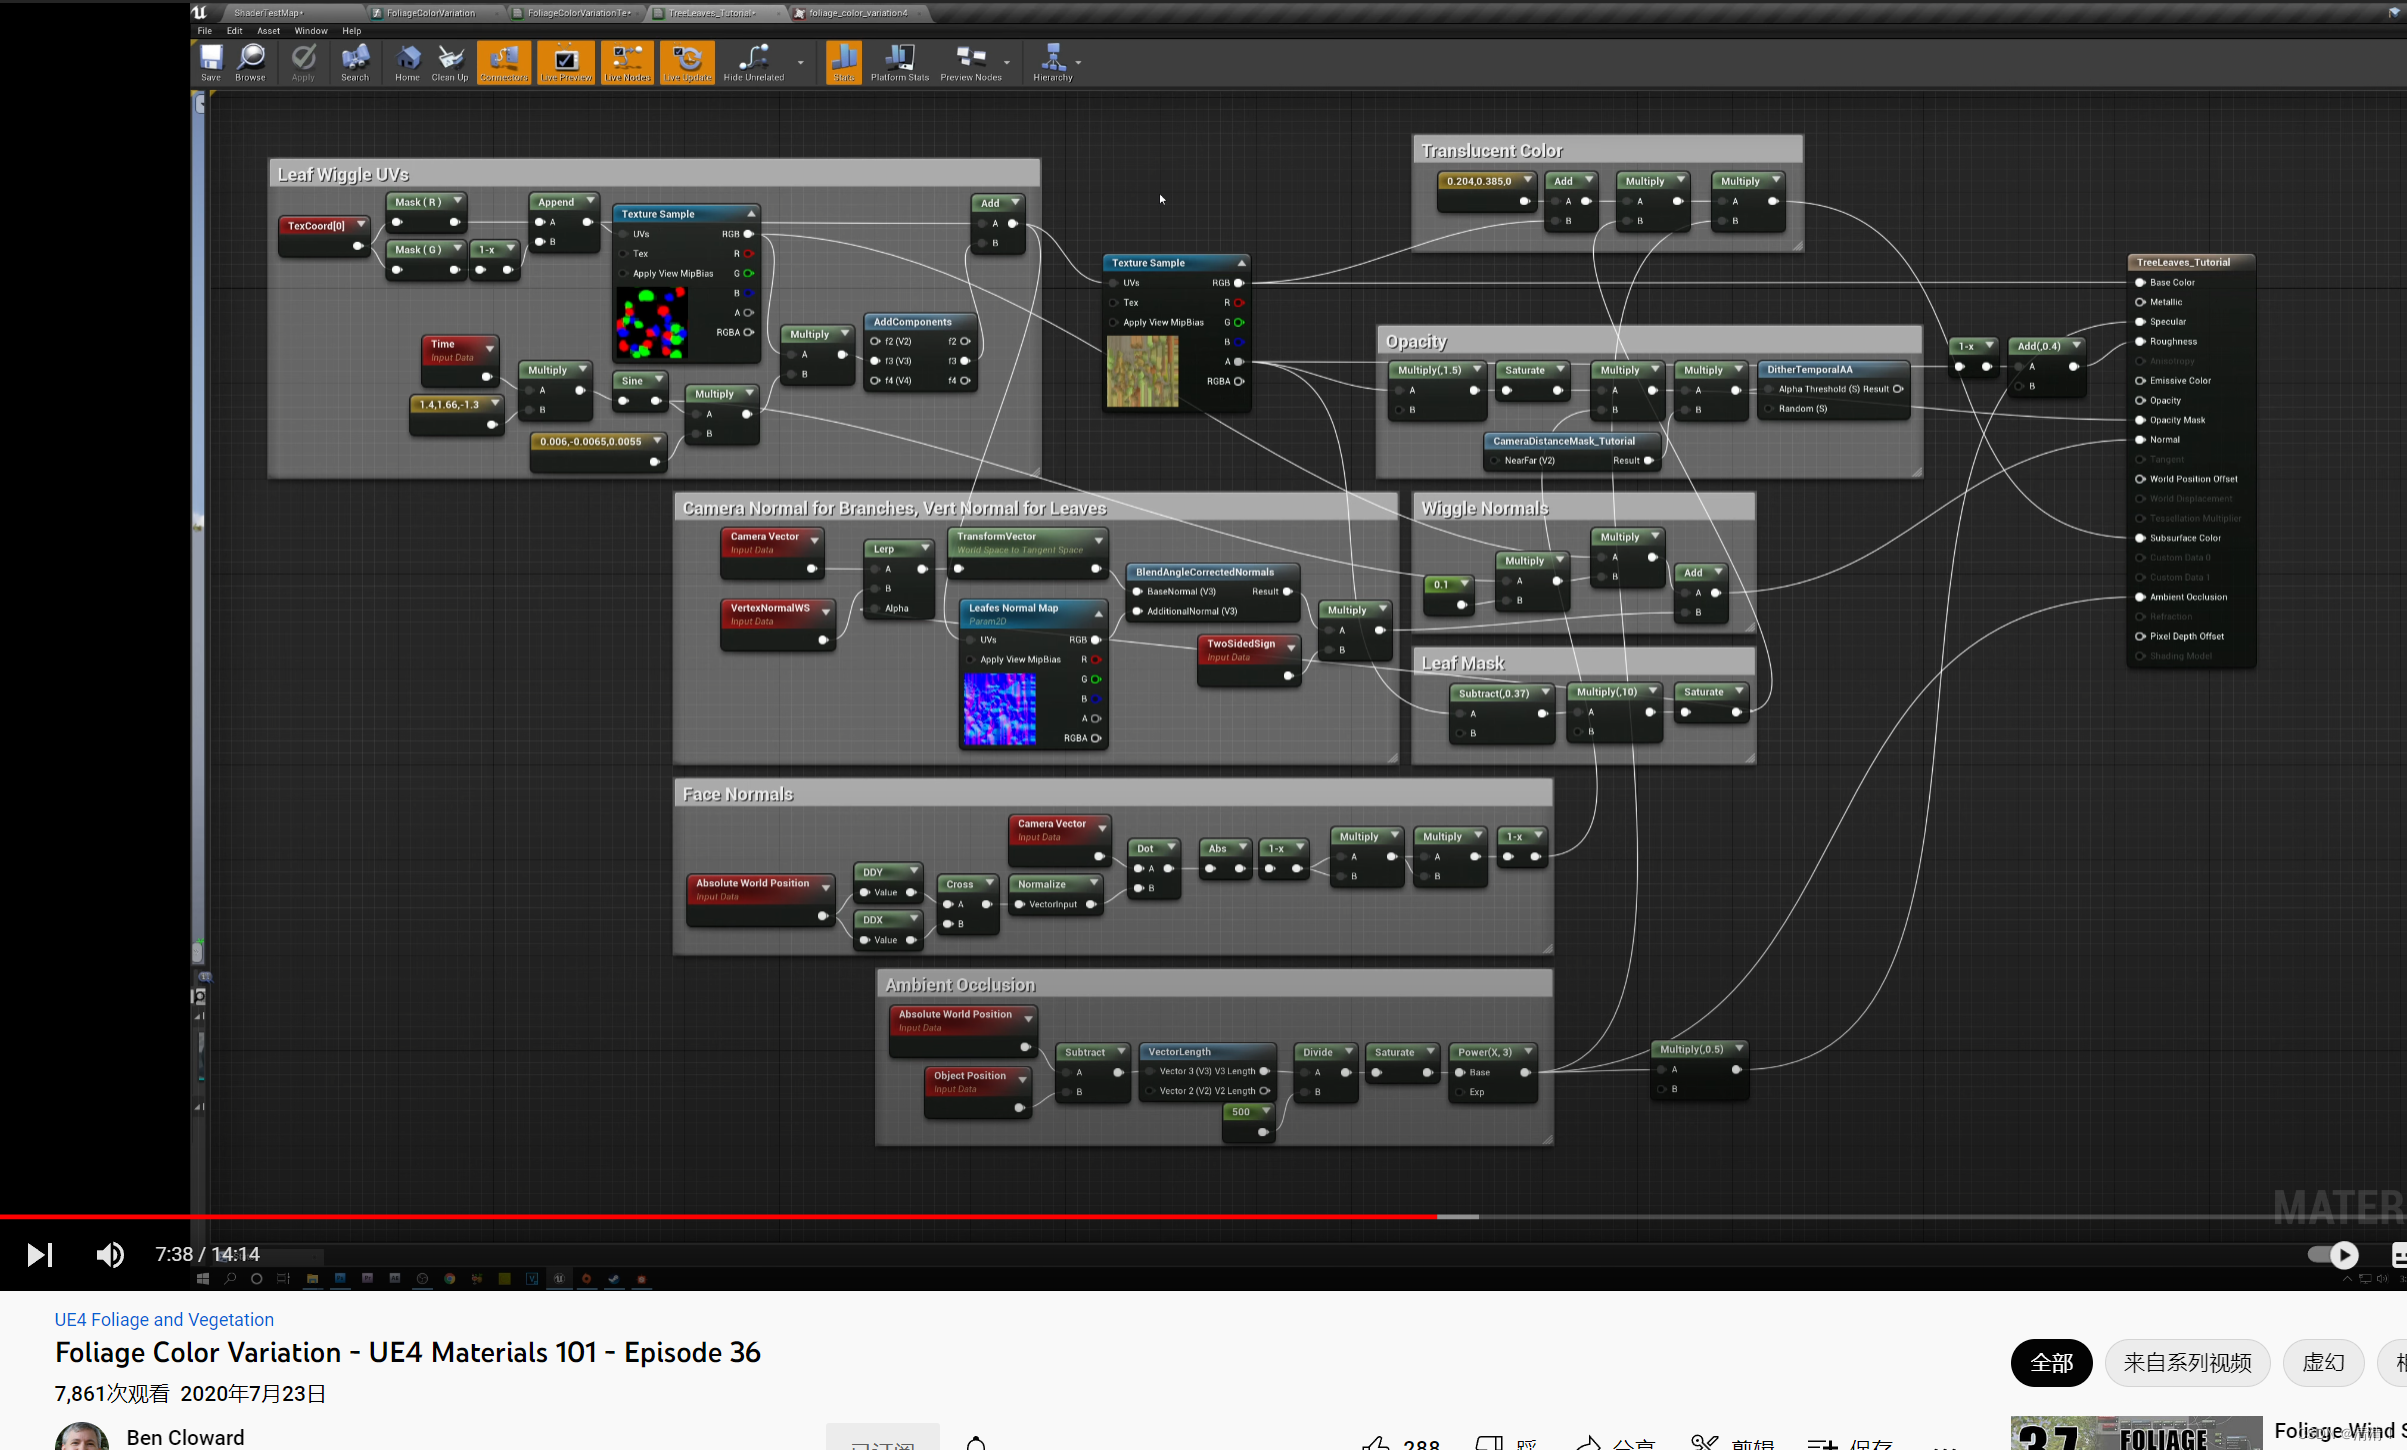
Task: Save the material asset
Action: pos(210,62)
